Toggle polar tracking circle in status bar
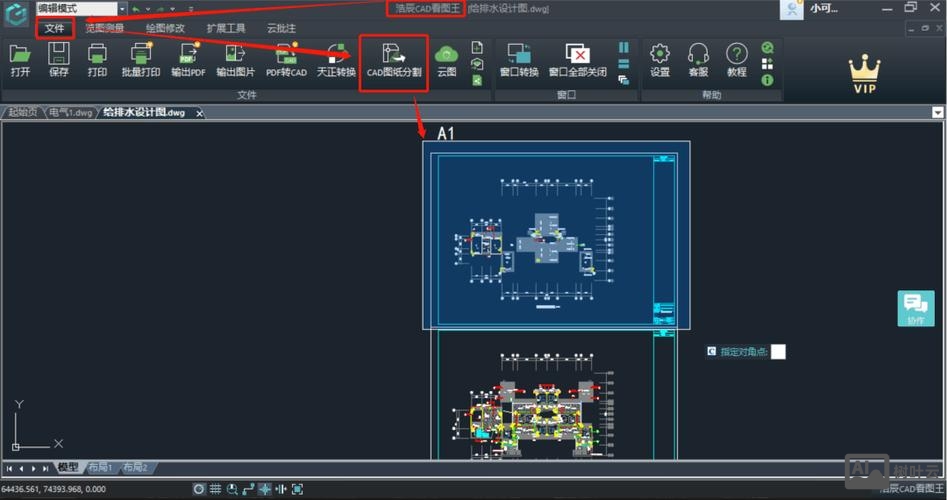Image resolution: width=947 pixels, height=500 pixels. click(x=199, y=489)
